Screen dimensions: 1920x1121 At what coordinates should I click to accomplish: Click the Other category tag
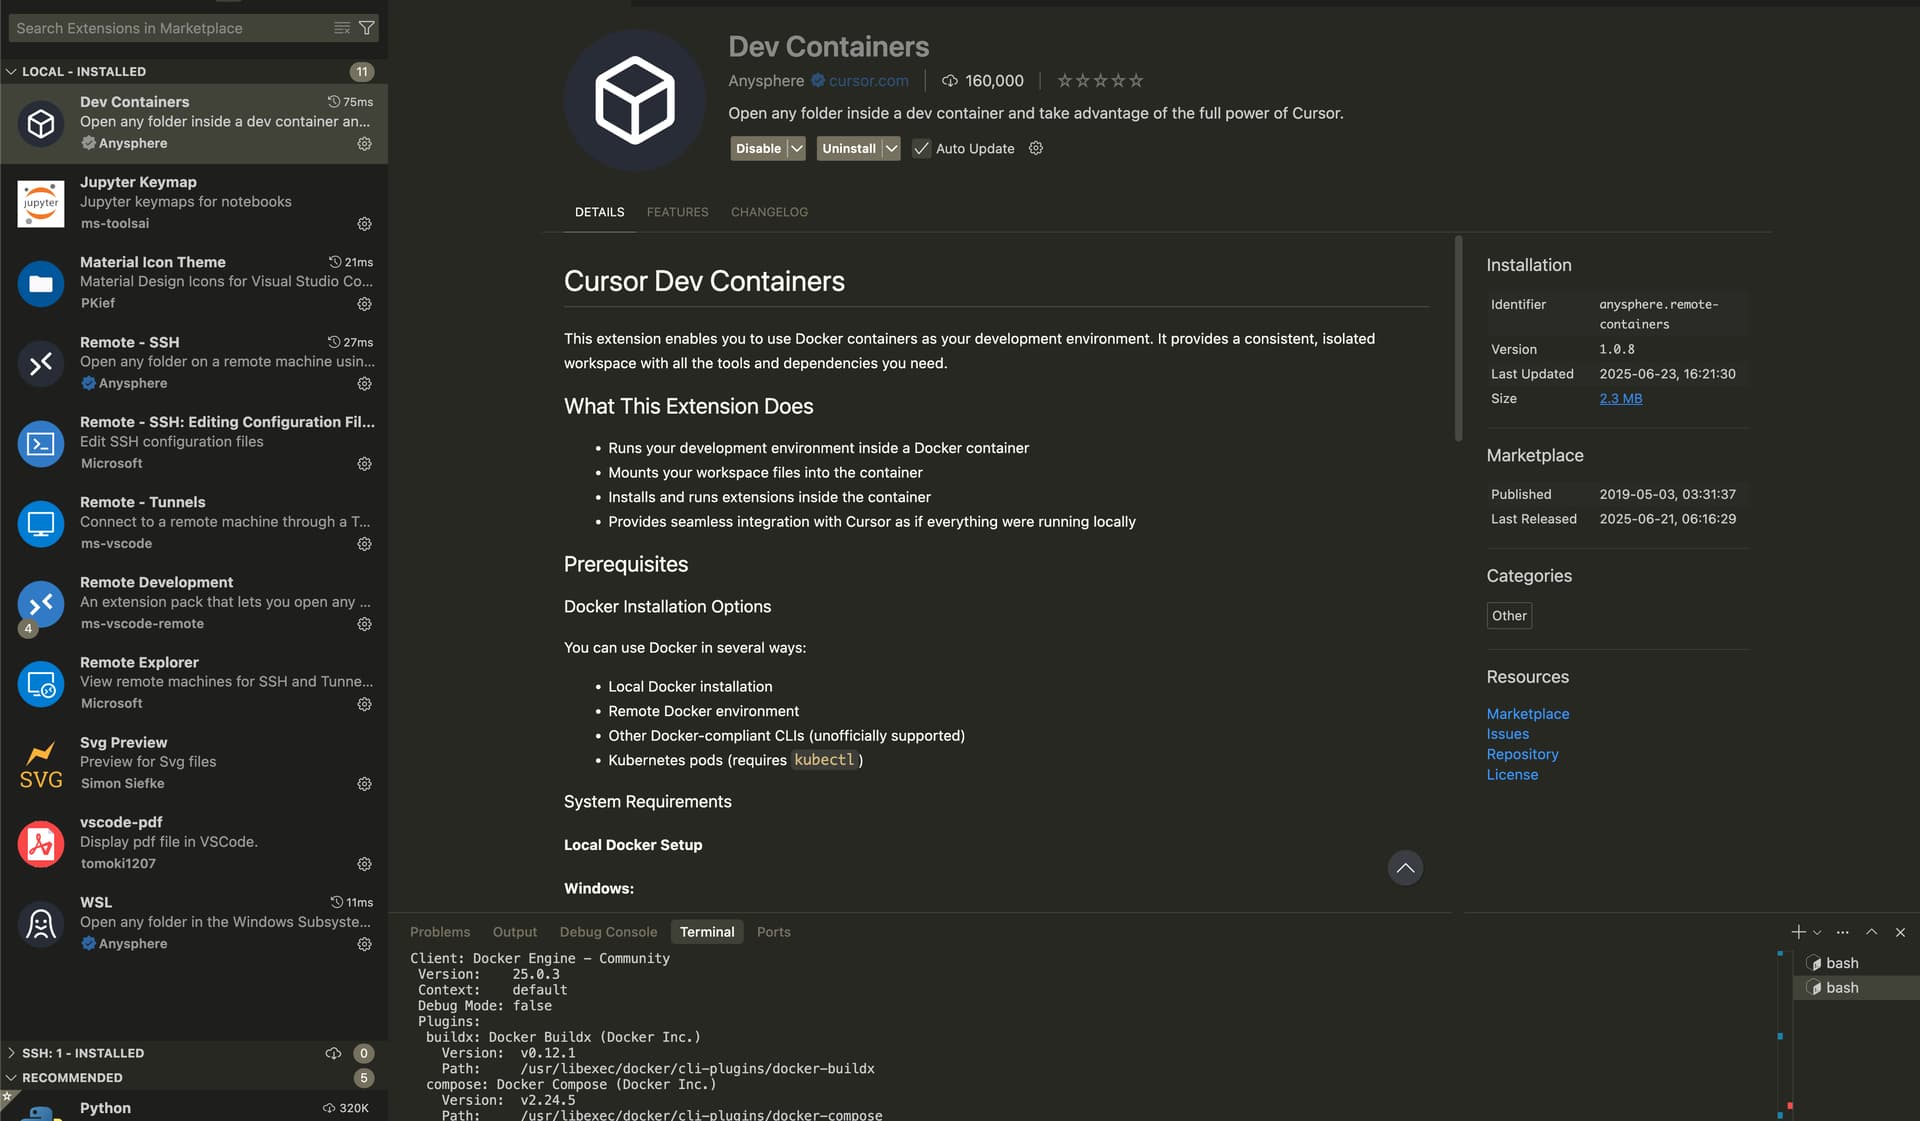coord(1509,616)
